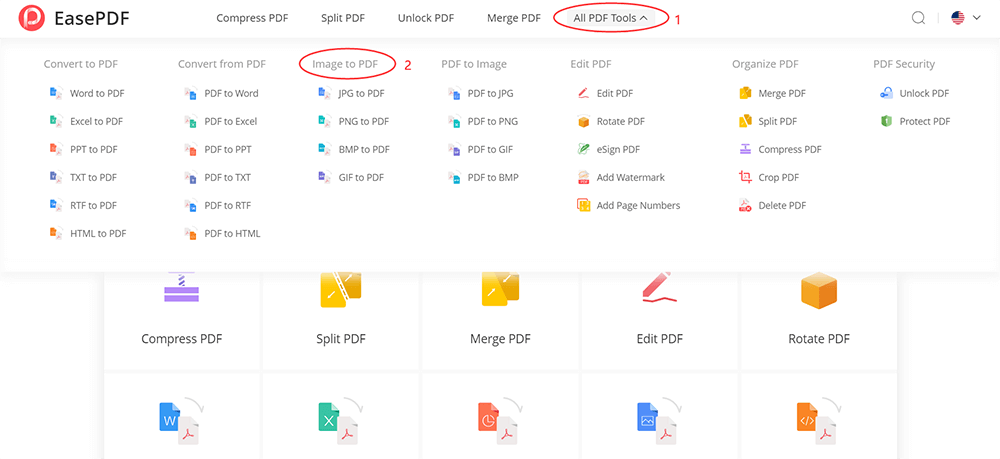Click the Unlock PDF icon
The height and width of the screenshot is (459, 1000).
886,93
